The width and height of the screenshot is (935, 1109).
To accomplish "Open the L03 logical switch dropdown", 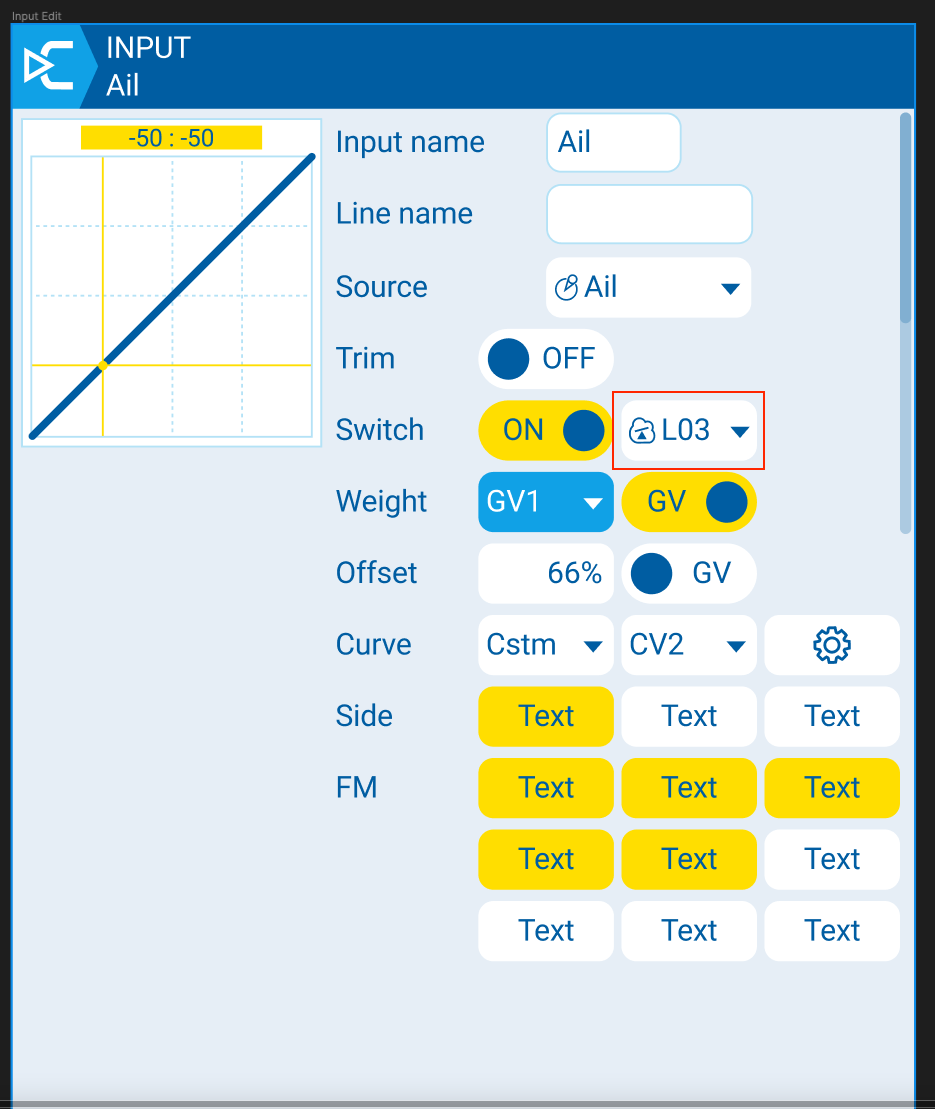I will click(x=688, y=430).
